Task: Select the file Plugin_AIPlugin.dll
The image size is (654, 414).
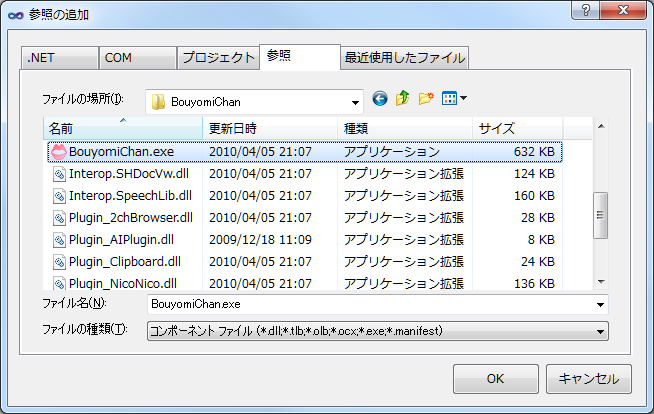Action: point(121,240)
